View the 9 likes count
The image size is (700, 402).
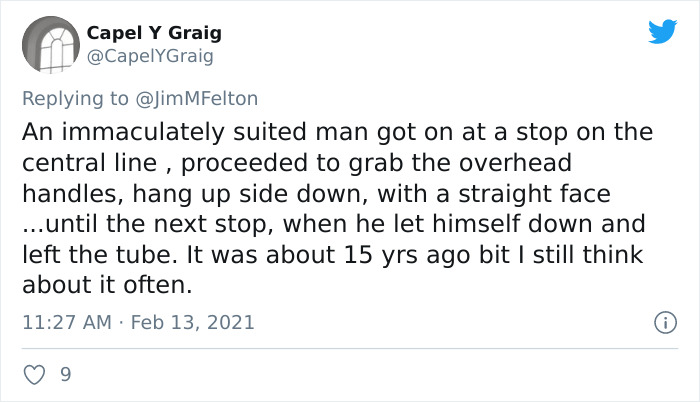pos(66,374)
